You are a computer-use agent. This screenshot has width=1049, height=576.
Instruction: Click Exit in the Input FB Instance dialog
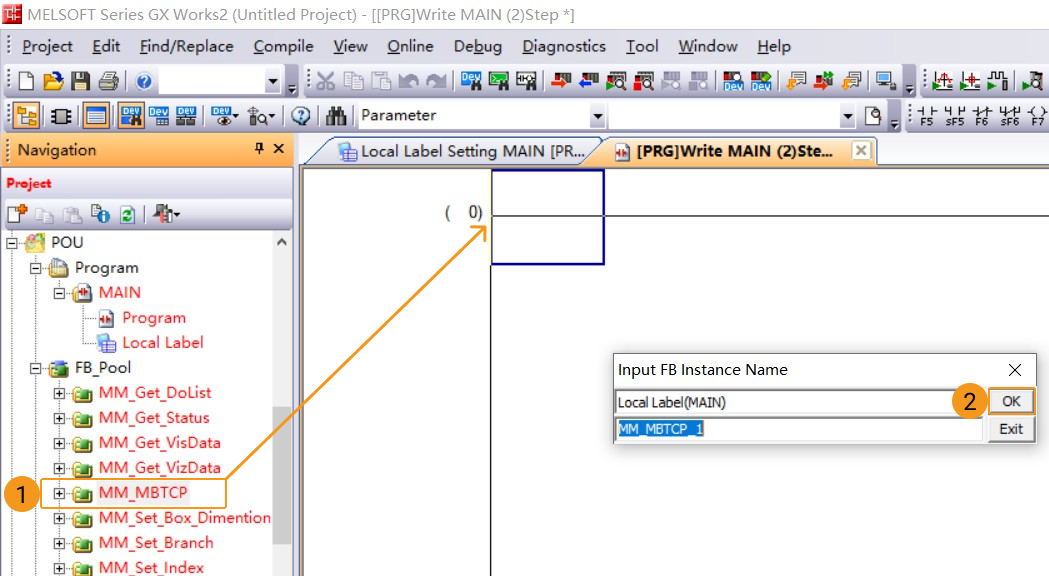[1010, 428]
